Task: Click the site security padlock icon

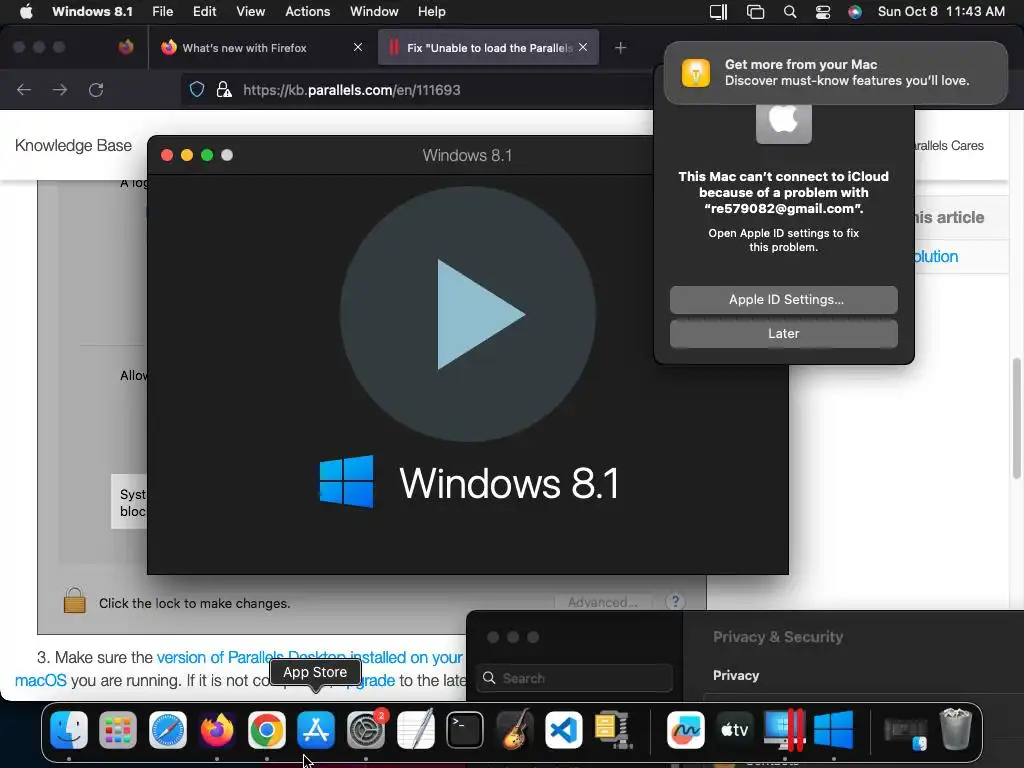Action: tap(224, 89)
